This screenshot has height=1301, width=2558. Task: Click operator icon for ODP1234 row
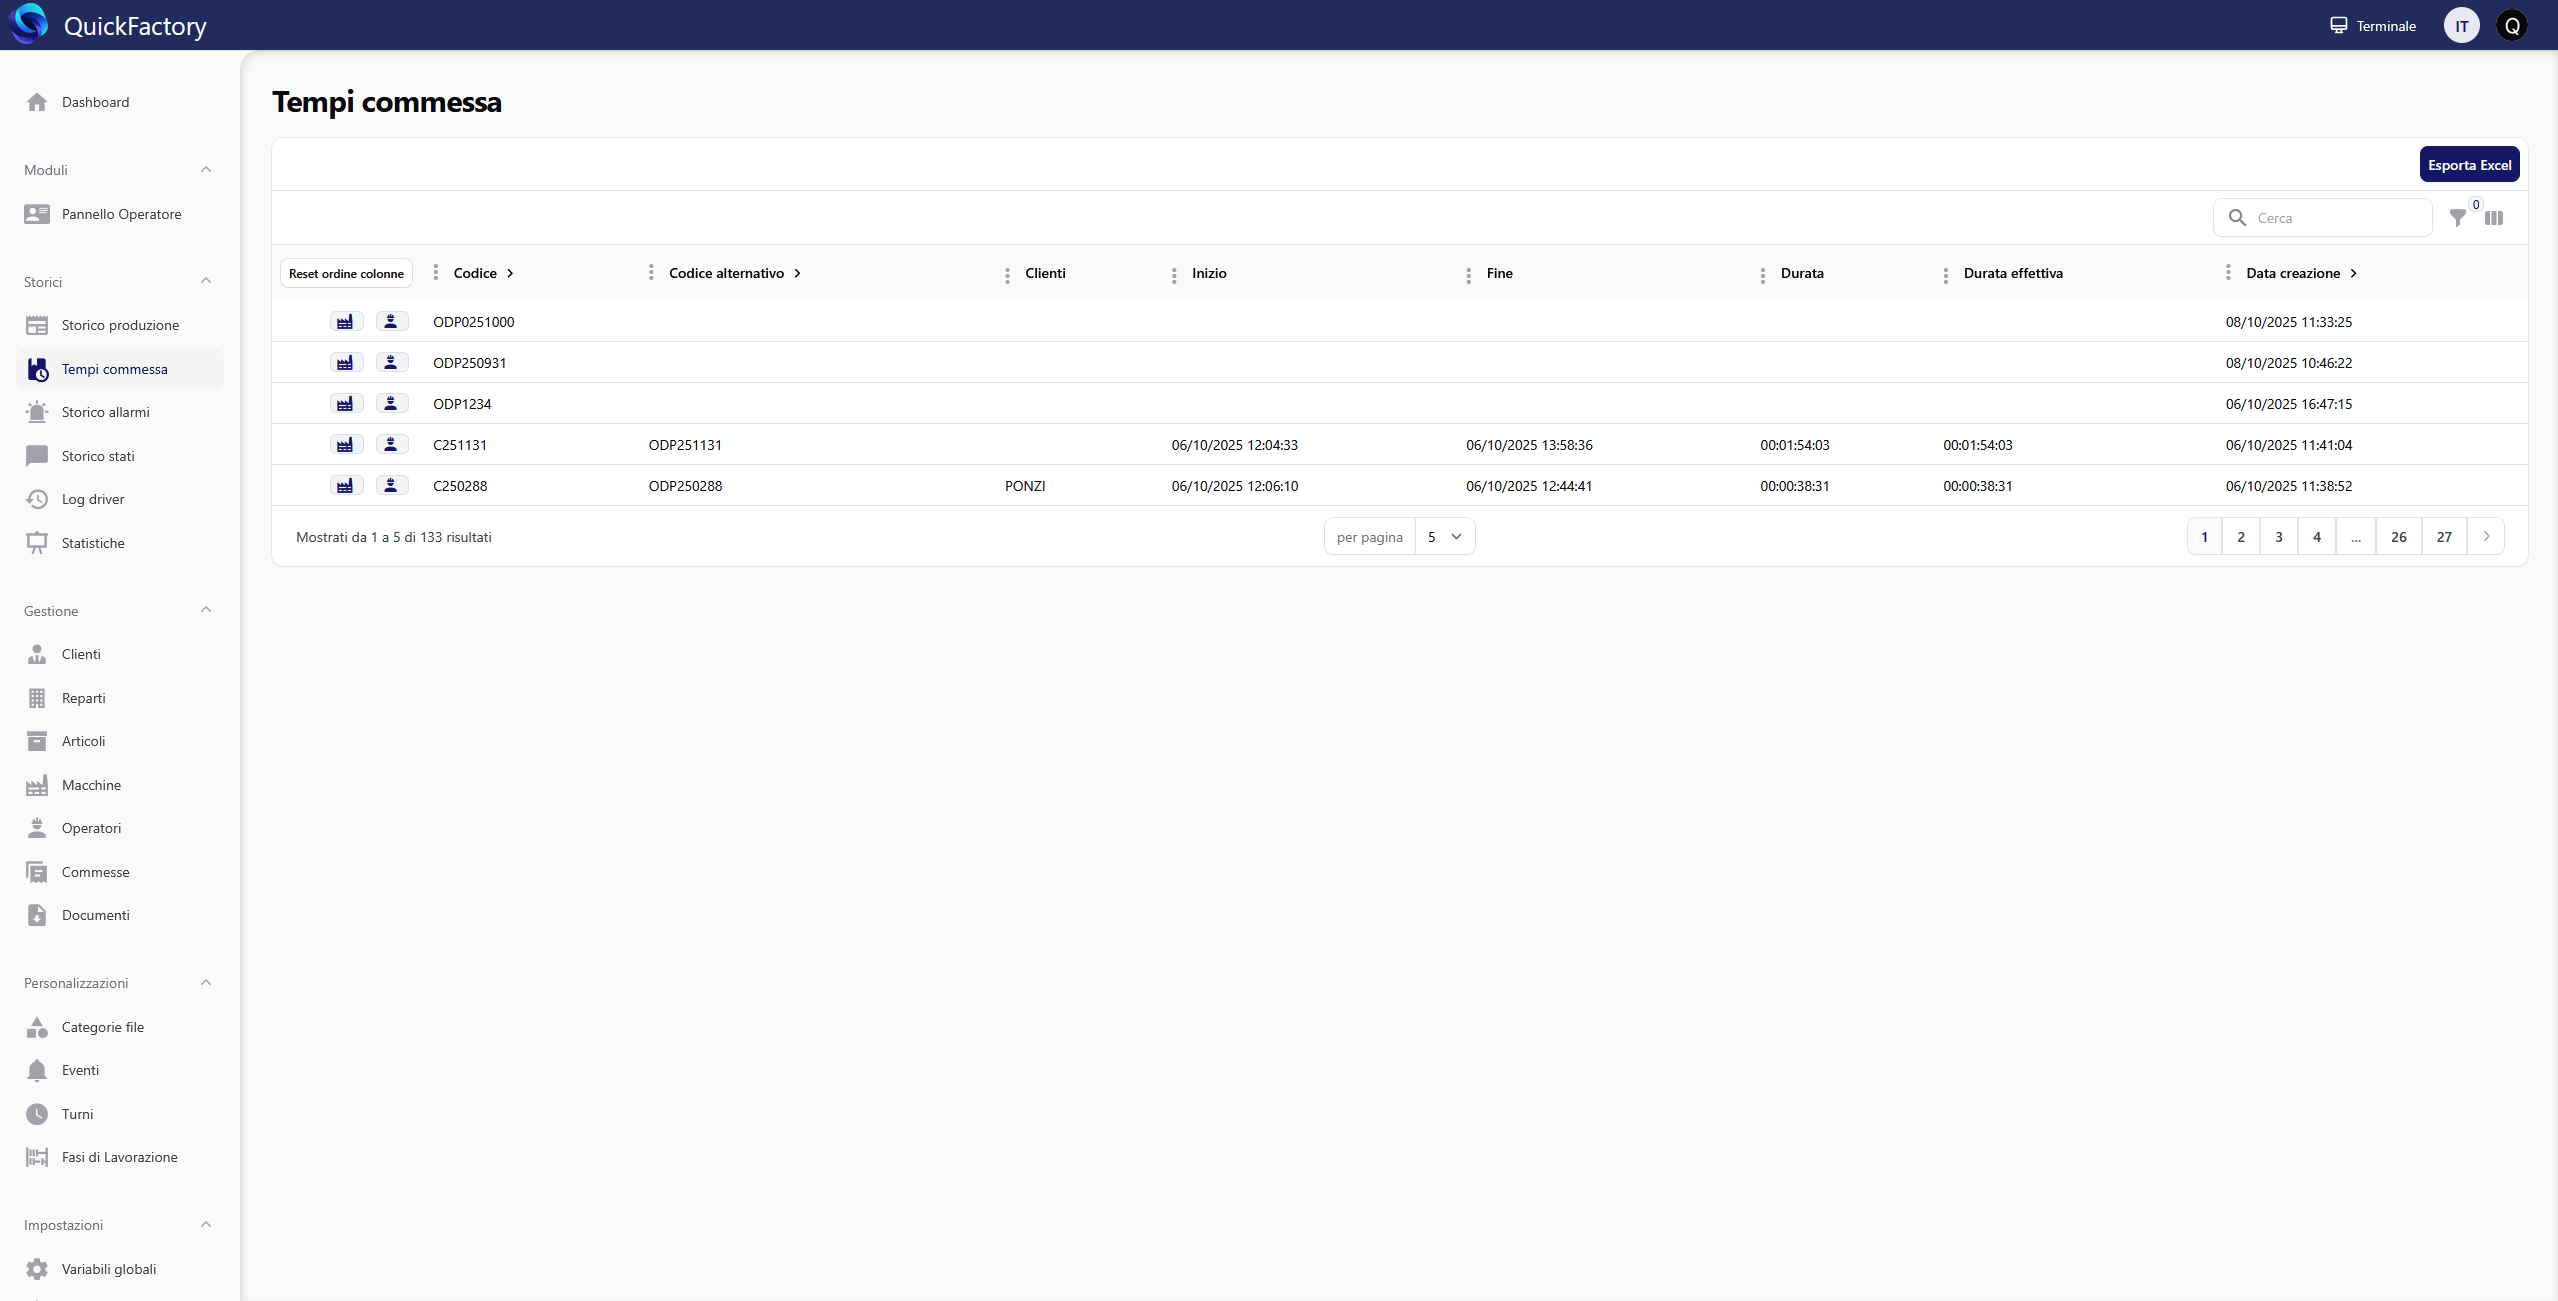coord(391,404)
